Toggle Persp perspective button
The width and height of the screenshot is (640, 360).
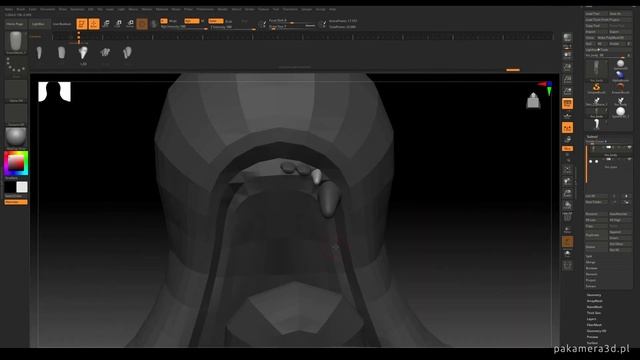tap(567, 104)
